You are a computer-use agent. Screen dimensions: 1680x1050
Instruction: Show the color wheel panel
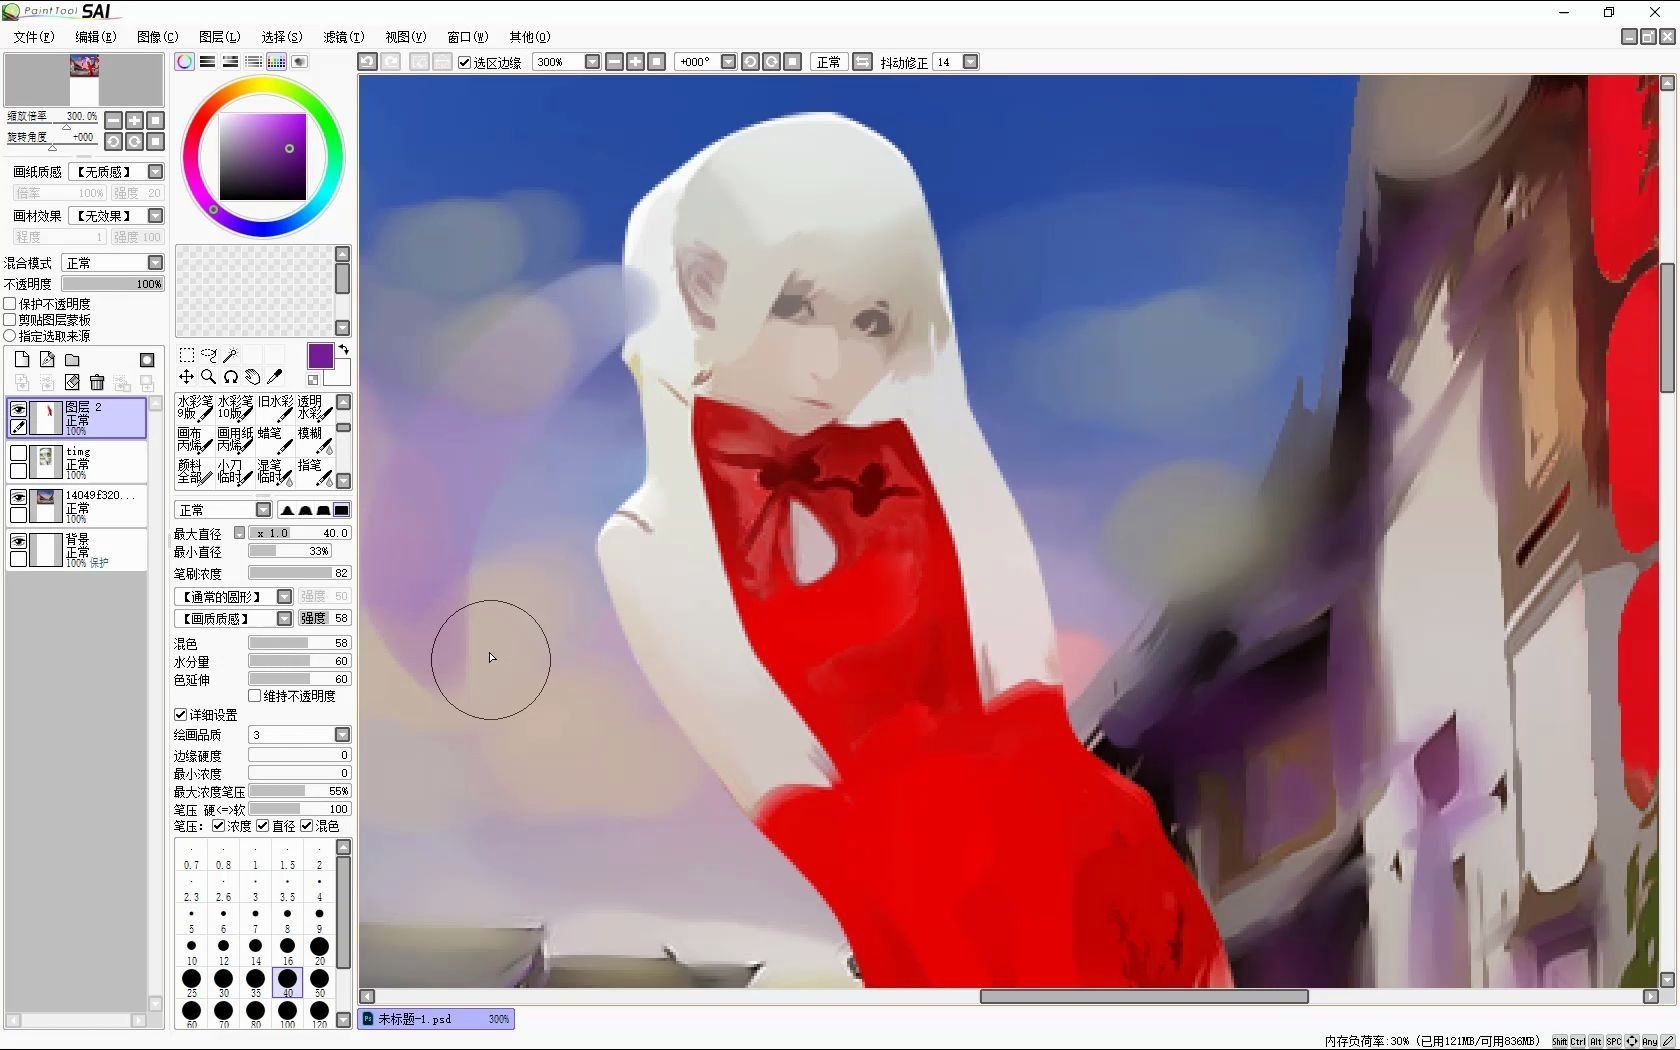click(185, 62)
